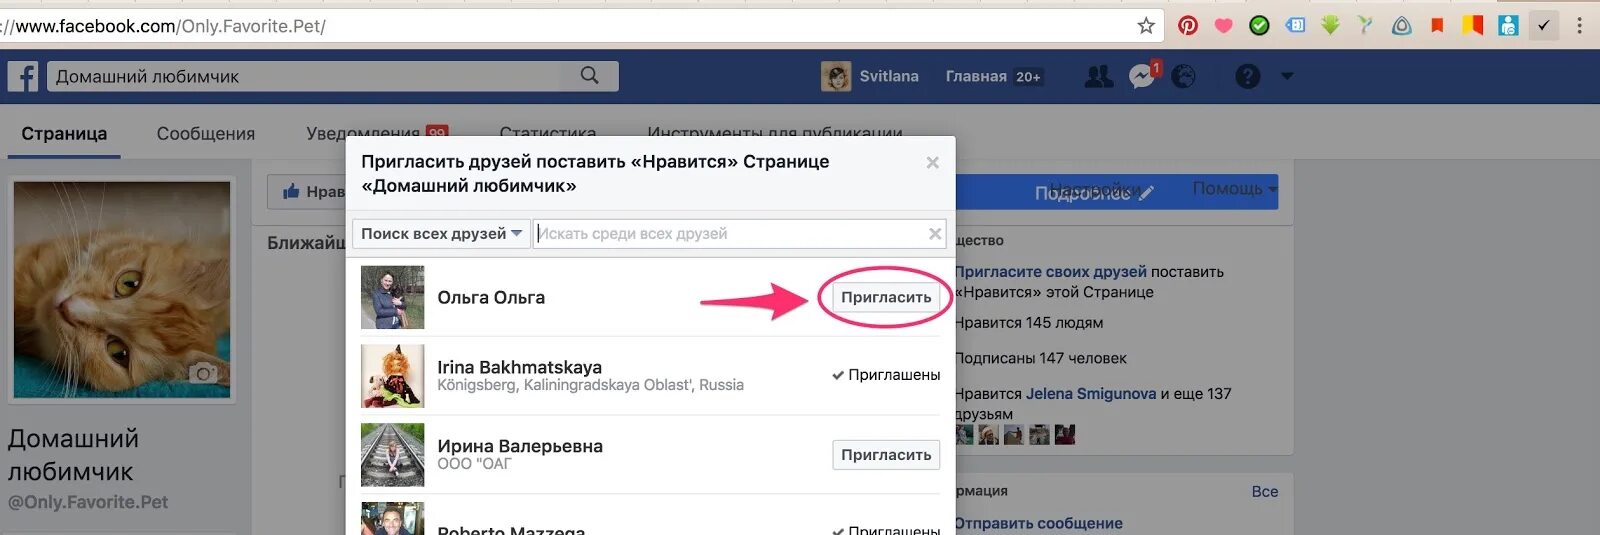Click the single red bookmark extension
Screen dimensions: 1600x535
click(x=1437, y=26)
